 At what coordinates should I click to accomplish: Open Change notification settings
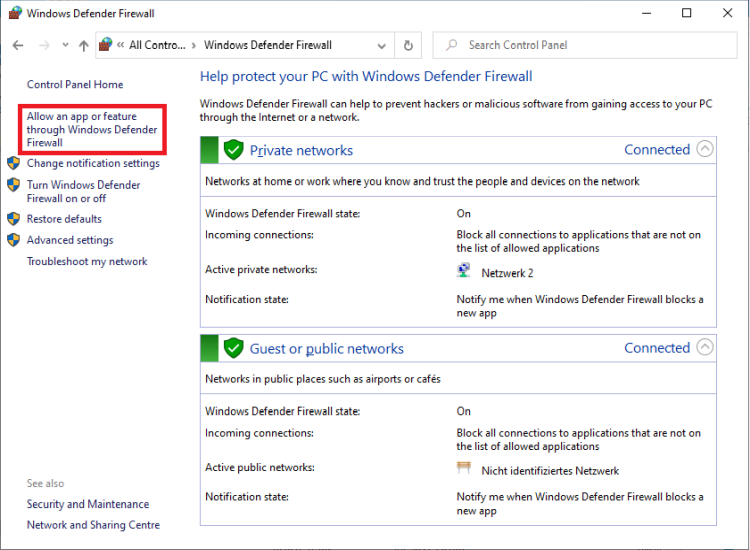coord(93,164)
